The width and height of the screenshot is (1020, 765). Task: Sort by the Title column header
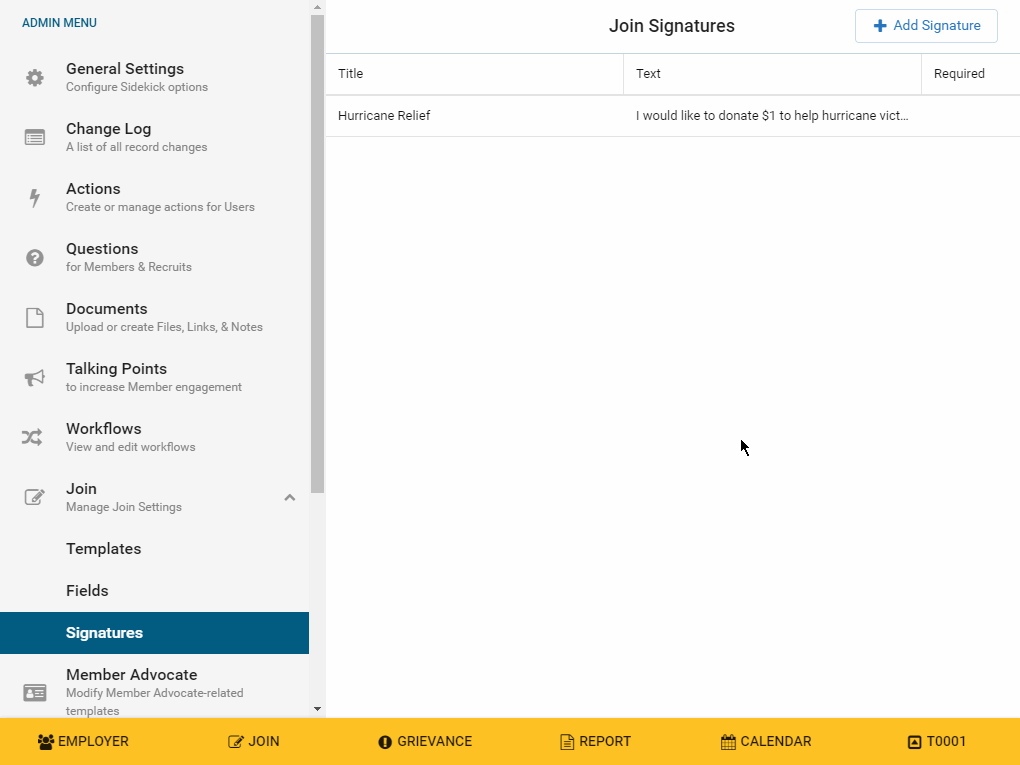[351, 74]
